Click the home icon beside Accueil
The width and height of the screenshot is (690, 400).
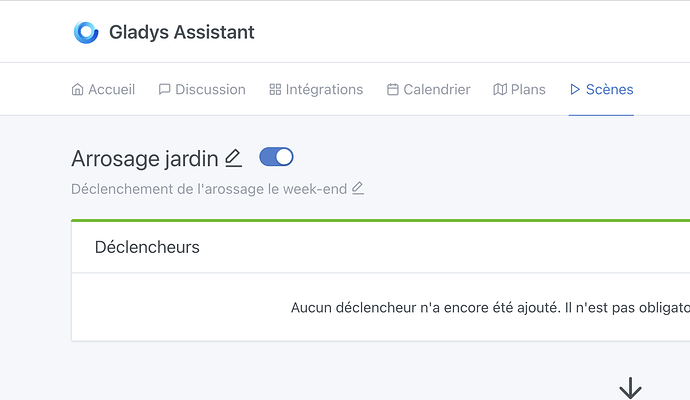pyautogui.click(x=78, y=90)
